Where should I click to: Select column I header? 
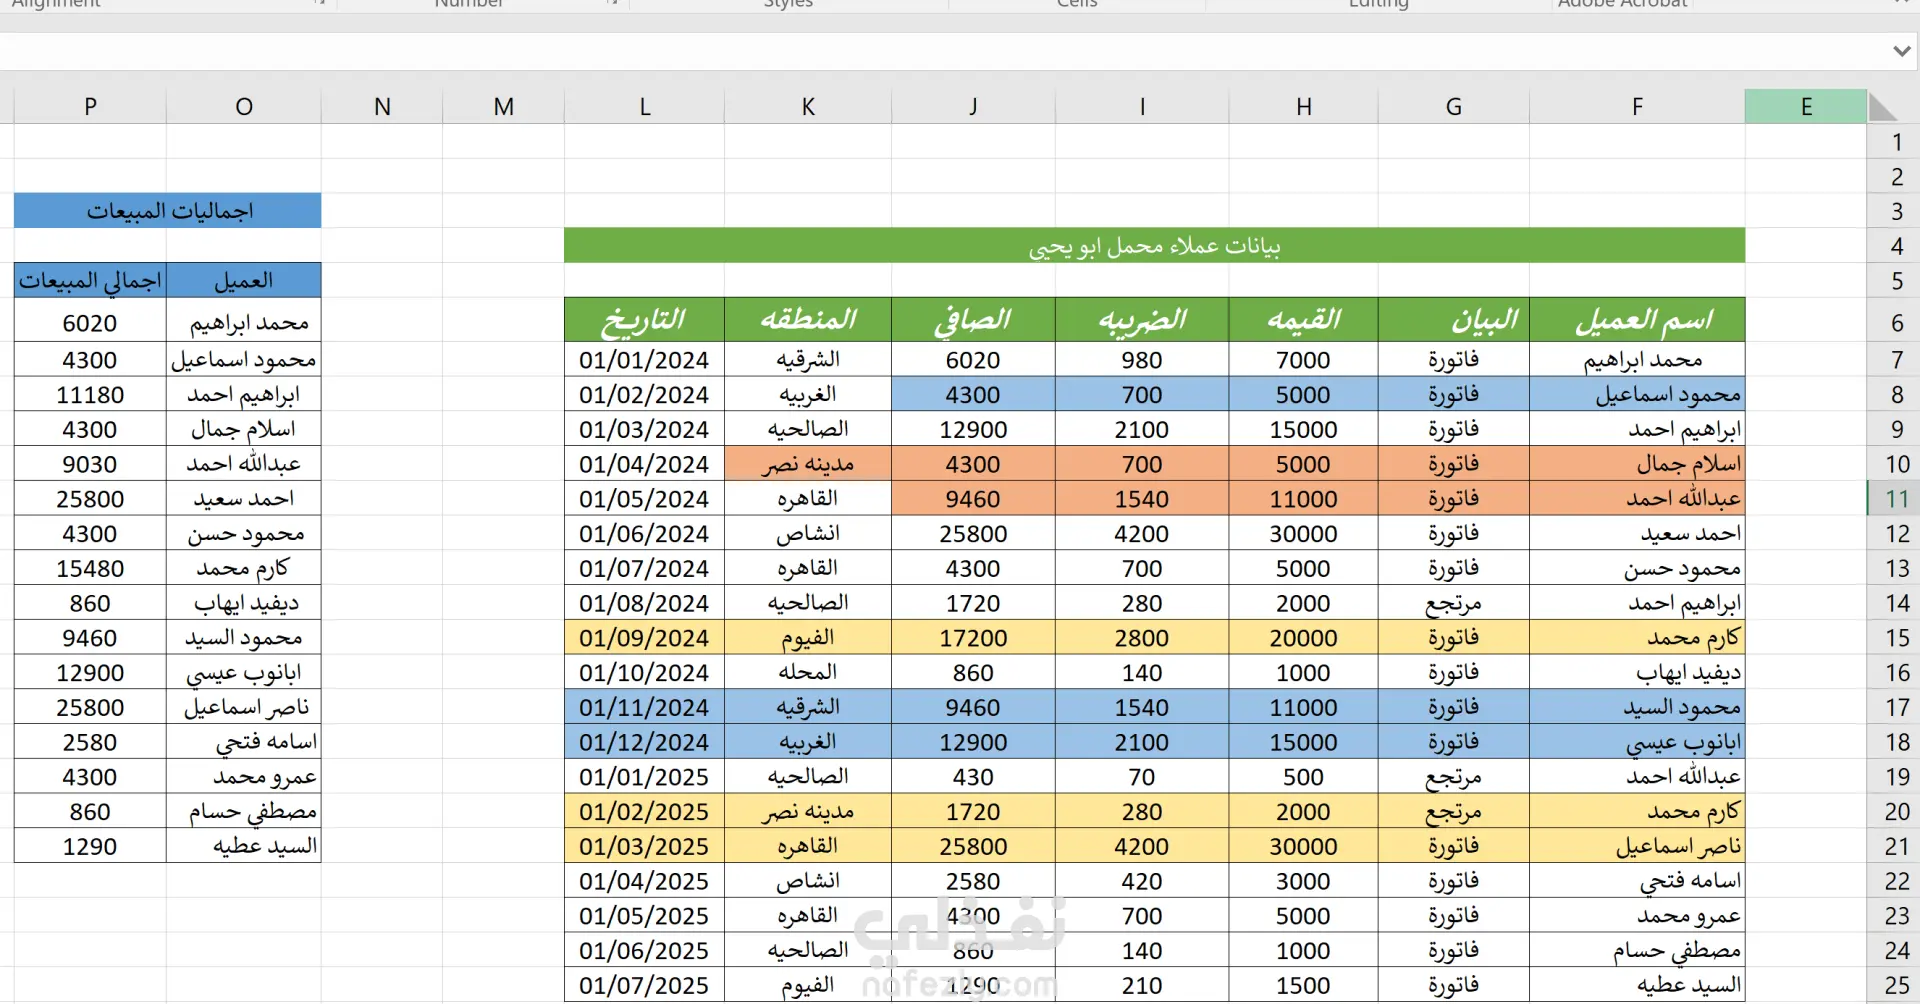click(x=1142, y=107)
